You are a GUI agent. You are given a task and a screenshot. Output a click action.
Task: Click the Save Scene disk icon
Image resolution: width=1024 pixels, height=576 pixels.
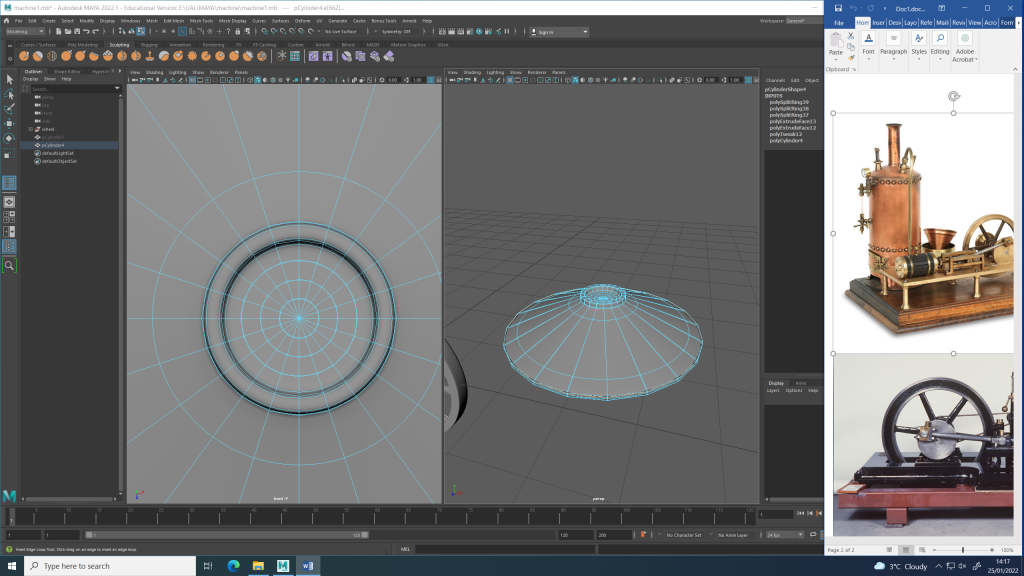77,31
